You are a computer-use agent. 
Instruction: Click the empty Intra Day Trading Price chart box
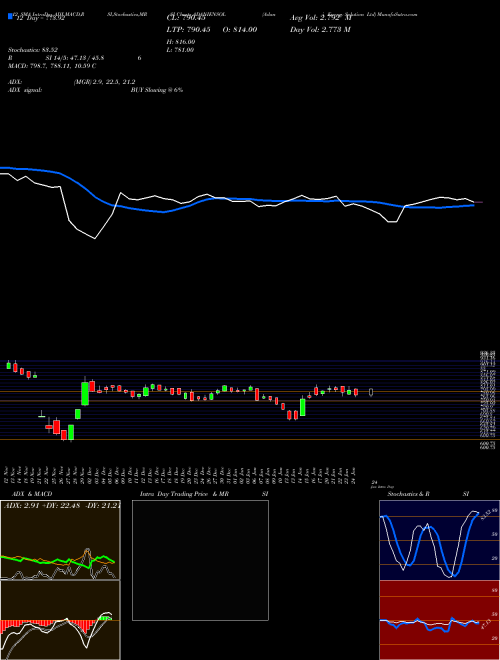[x=200, y=560]
